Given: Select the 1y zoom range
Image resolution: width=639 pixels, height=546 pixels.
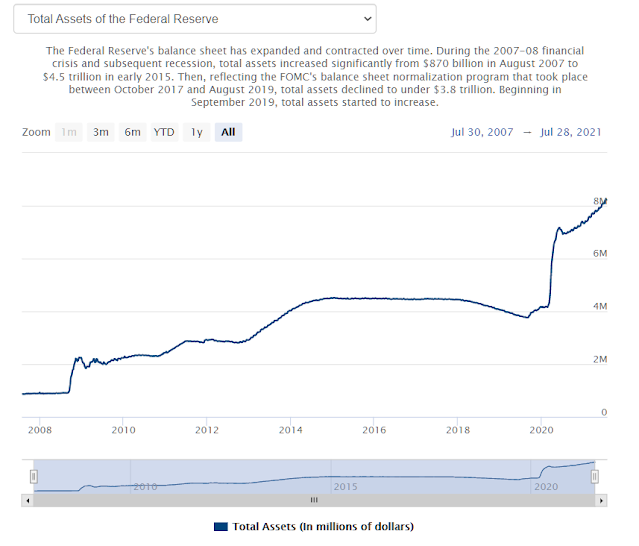Looking at the screenshot, I should click(x=196, y=132).
